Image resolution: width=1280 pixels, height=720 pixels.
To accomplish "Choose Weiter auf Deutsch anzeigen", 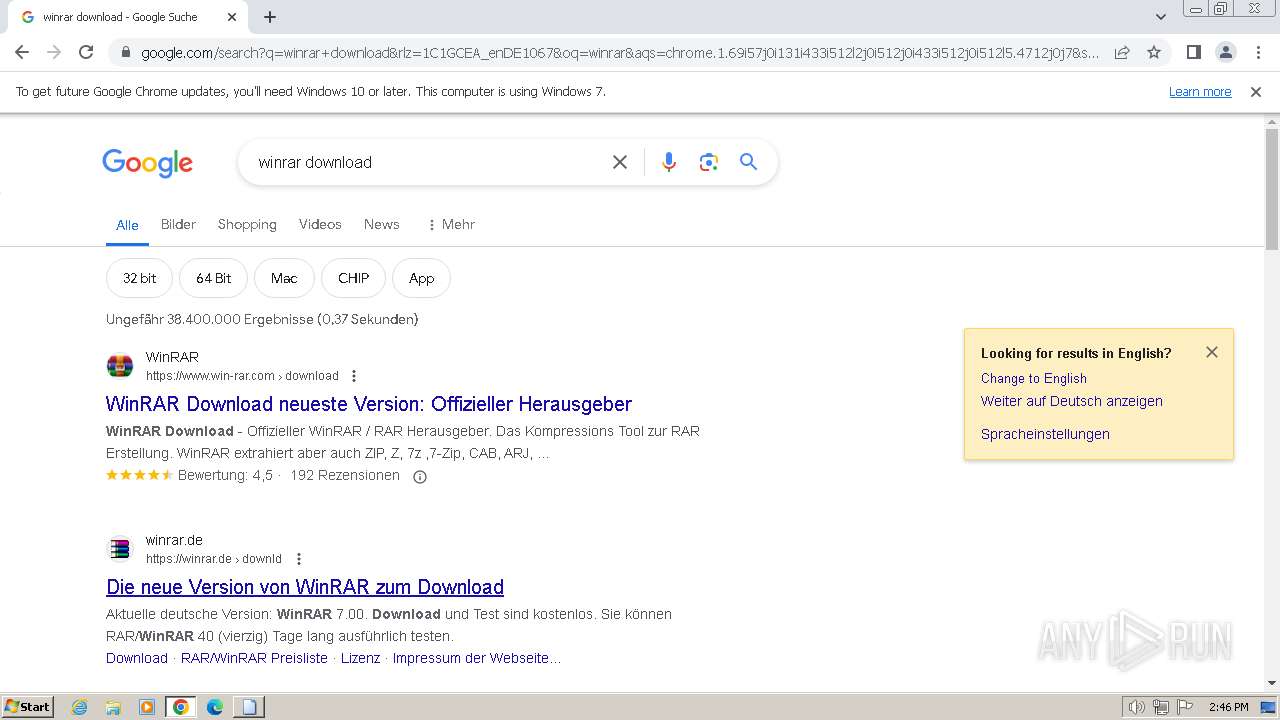I will pyautogui.click(x=1071, y=401).
